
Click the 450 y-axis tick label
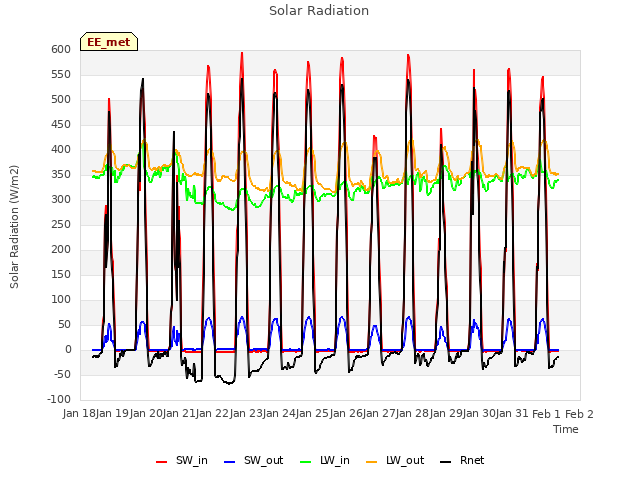(61, 125)
